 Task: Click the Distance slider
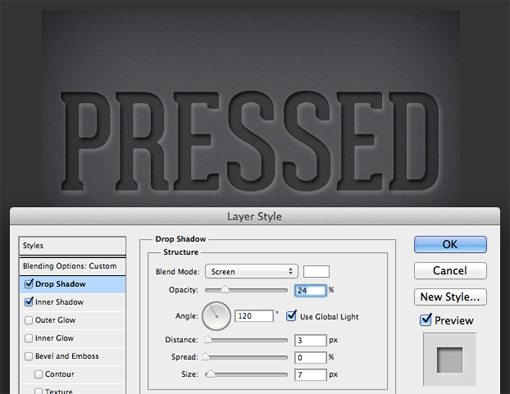pos(246,340)
